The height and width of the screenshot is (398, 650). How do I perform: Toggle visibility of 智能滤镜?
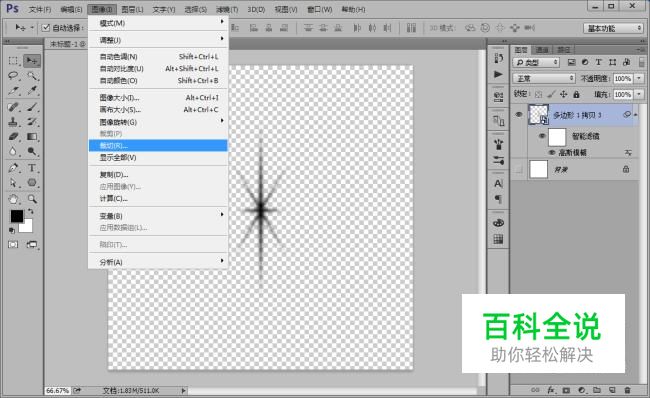click(x=542, y=136)
